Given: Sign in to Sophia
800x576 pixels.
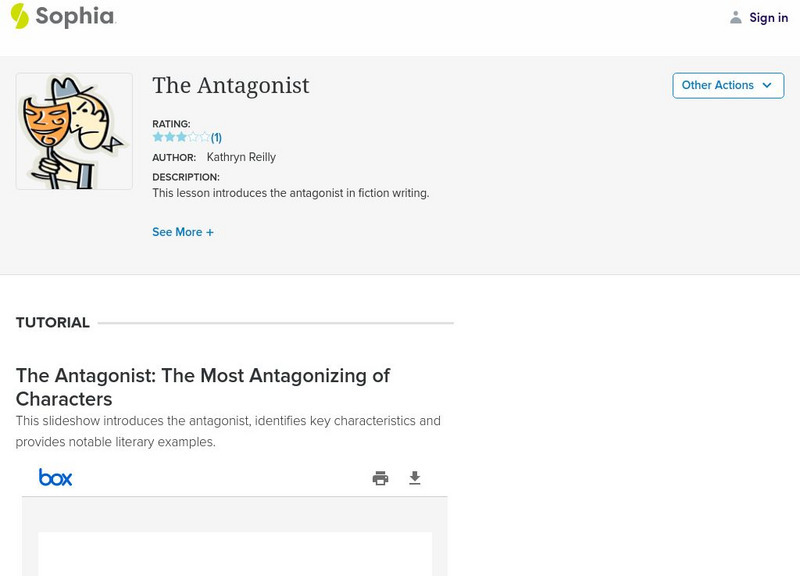Looking at the screenshot, I should click(x=768, y=17).
